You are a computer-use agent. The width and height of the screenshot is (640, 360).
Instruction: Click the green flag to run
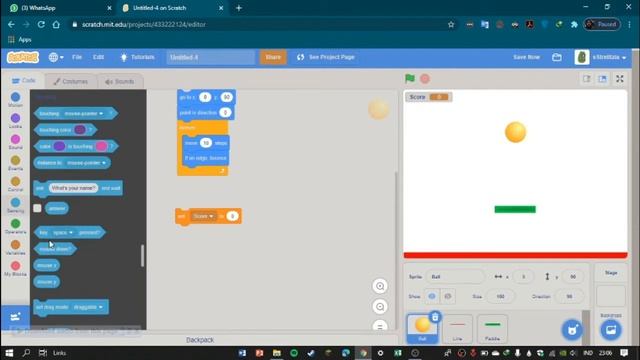[x=410, y=78]
